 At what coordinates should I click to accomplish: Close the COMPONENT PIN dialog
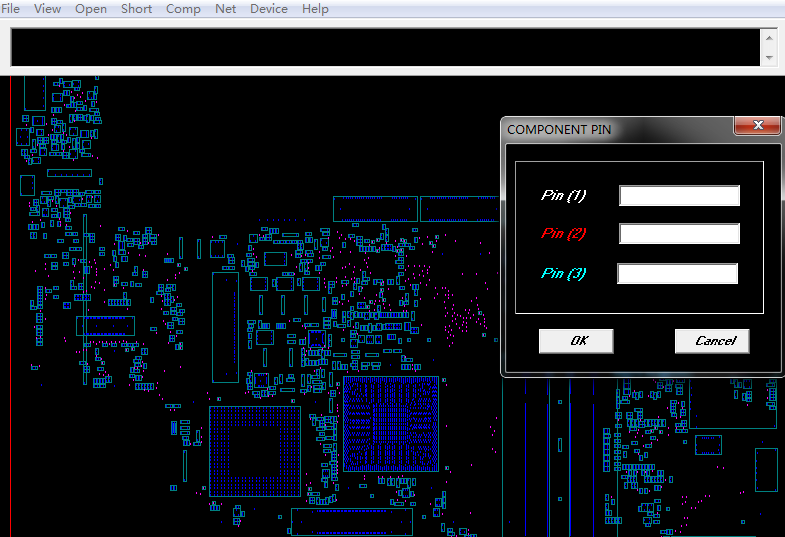pyautogui.click(x=757, y=125)
